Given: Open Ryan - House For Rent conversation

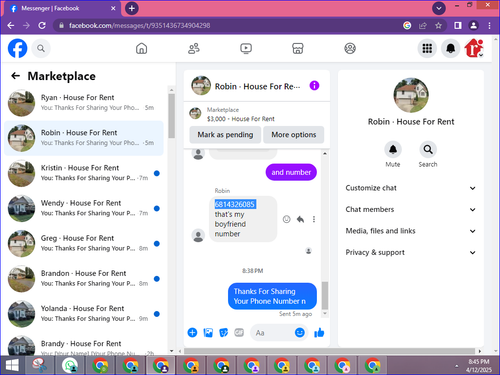Looking at the screenshot, I should pos(84,103).
